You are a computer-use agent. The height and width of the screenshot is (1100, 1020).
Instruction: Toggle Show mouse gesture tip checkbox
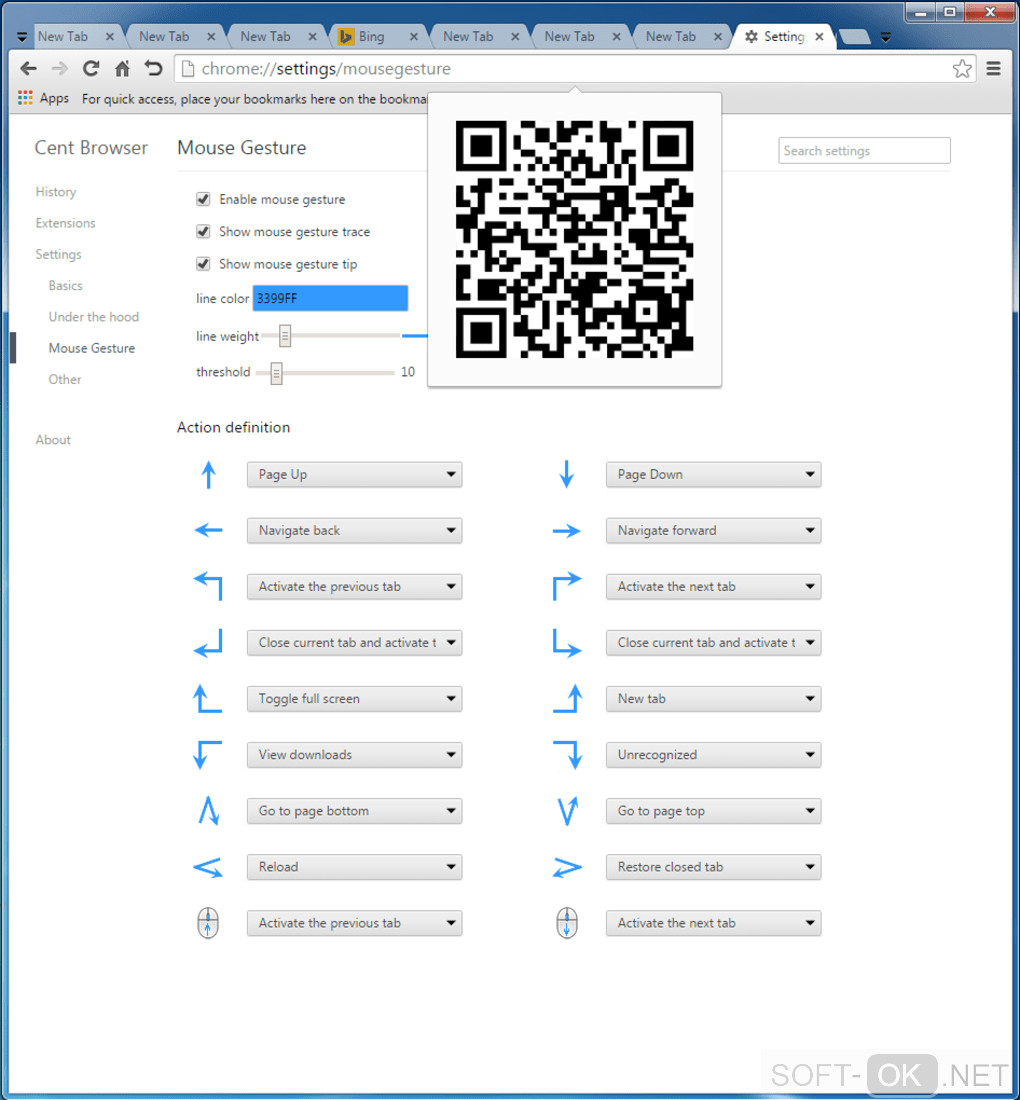(x=203, y=264)
